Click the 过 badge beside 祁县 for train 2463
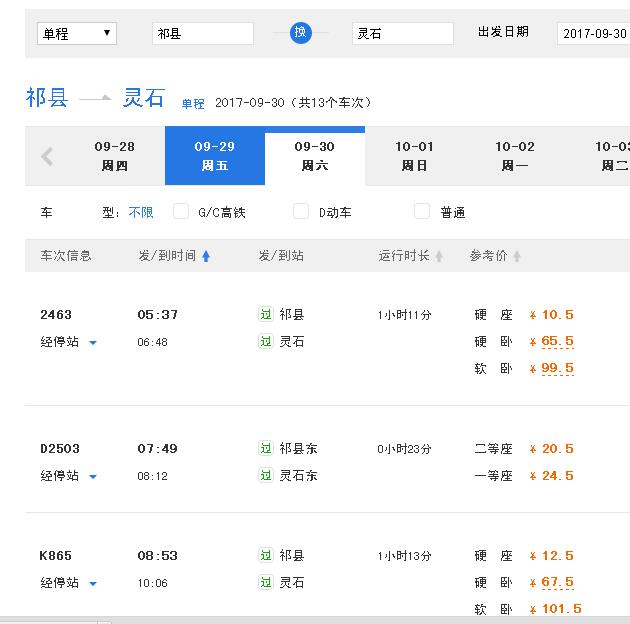Screen dimensions: 630x624 (266, 314)
